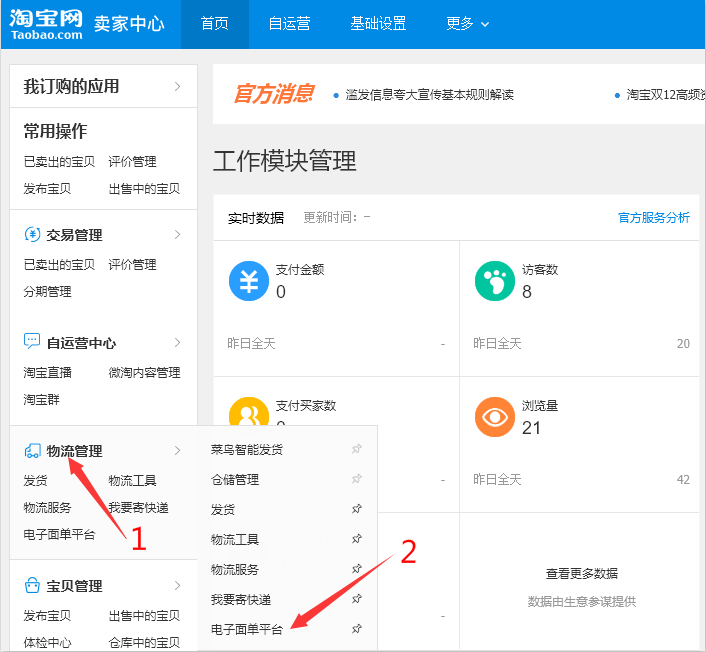Open 发布宝贝 under 宝贝管理
Screen dimensions: 706x652
point(47,616)
